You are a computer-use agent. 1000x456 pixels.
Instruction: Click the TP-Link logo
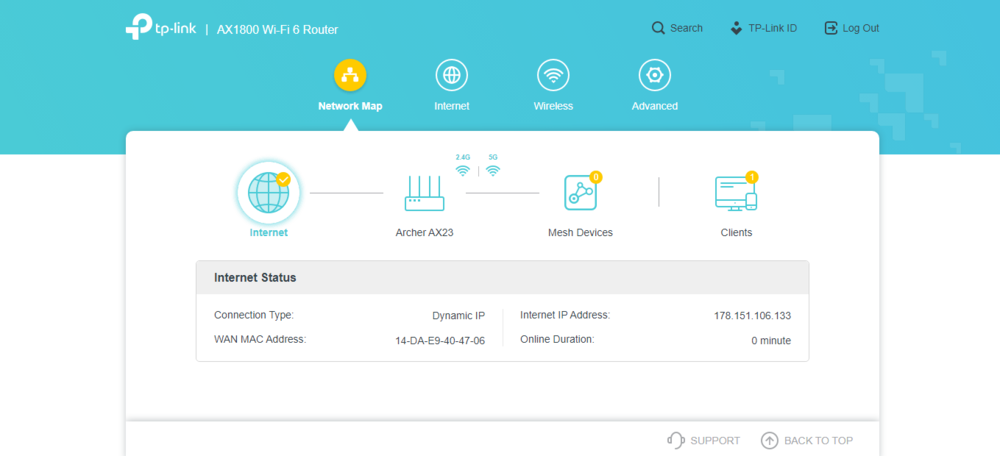[x=161, y=29]
